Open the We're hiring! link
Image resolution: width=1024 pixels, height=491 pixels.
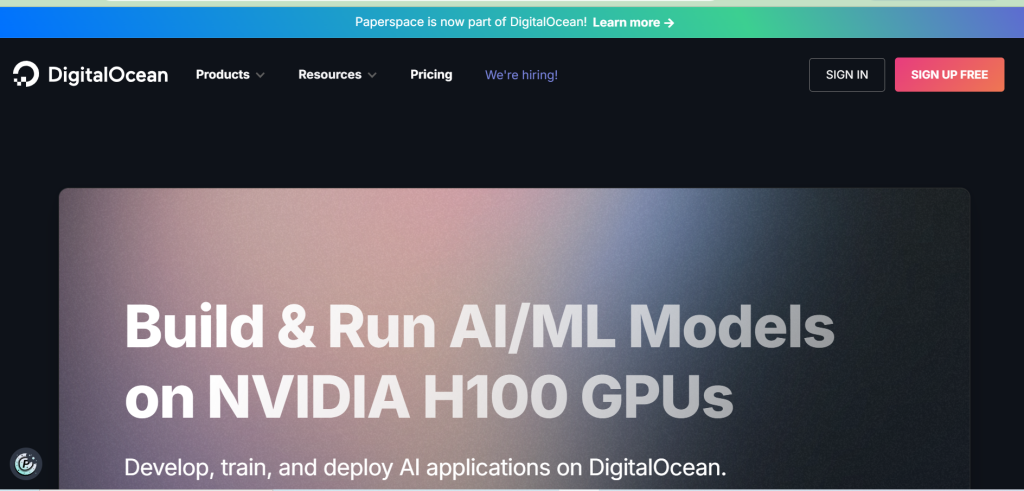click(521, 75)
